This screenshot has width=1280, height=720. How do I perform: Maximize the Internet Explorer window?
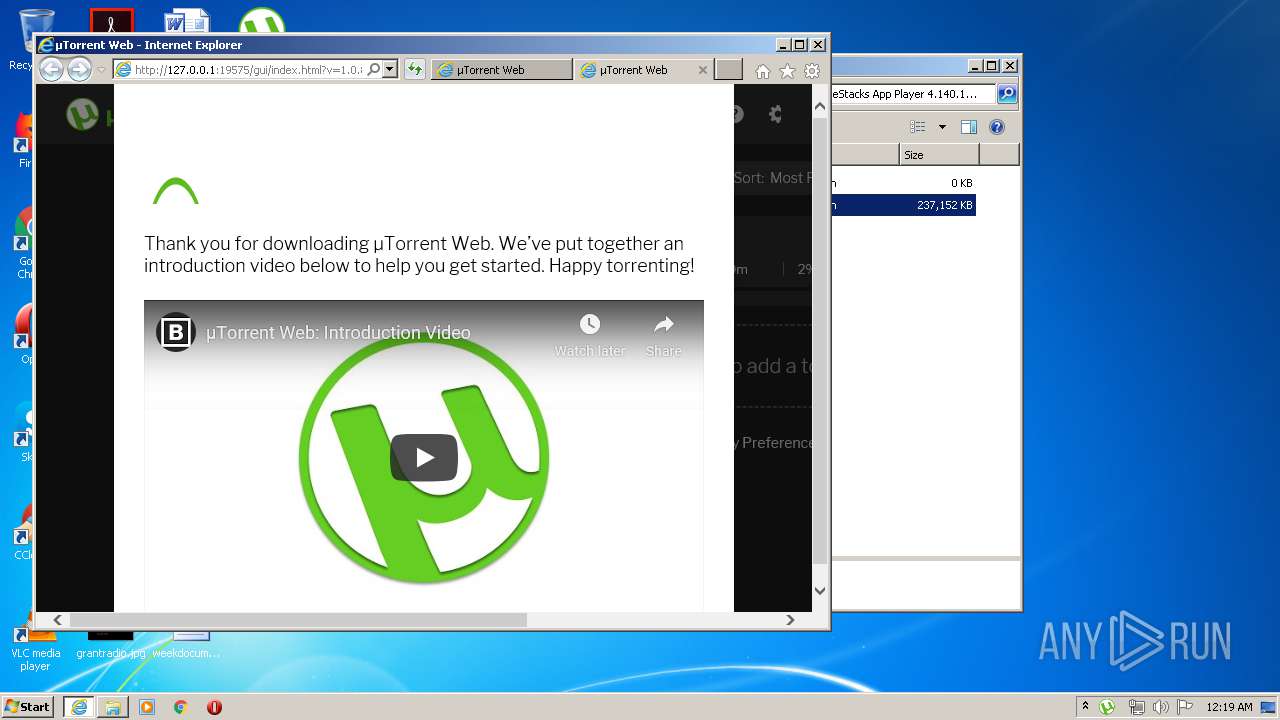[x=799, y=44]
